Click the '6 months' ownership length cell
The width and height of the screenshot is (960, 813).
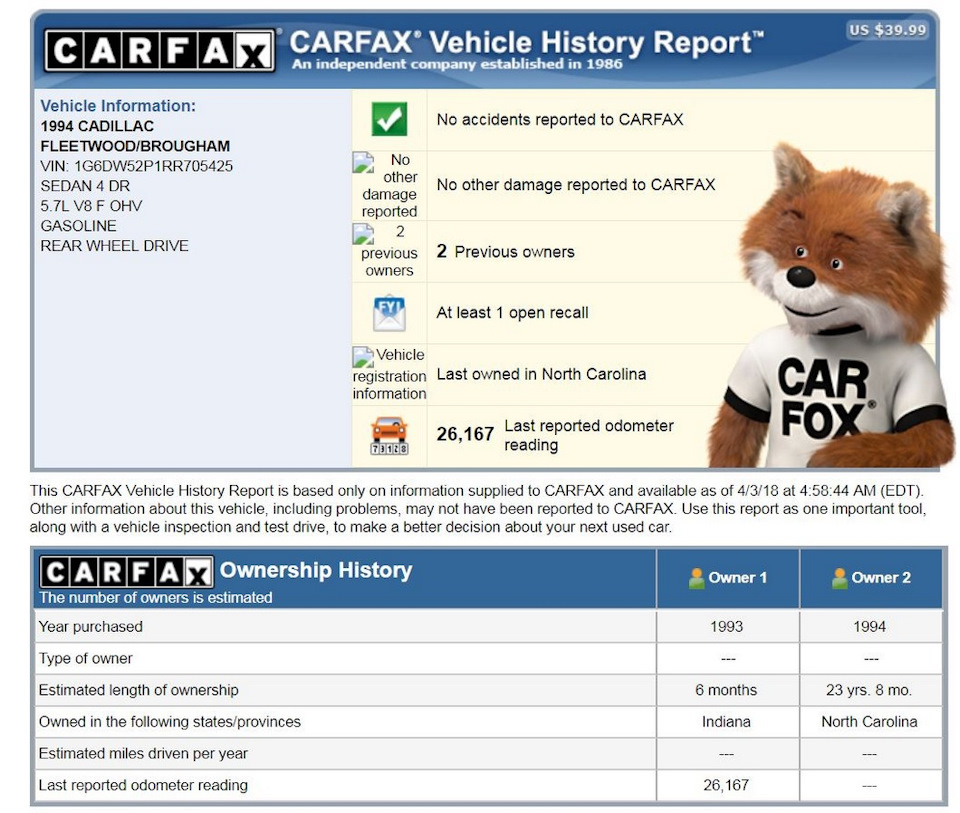point(726,690)
